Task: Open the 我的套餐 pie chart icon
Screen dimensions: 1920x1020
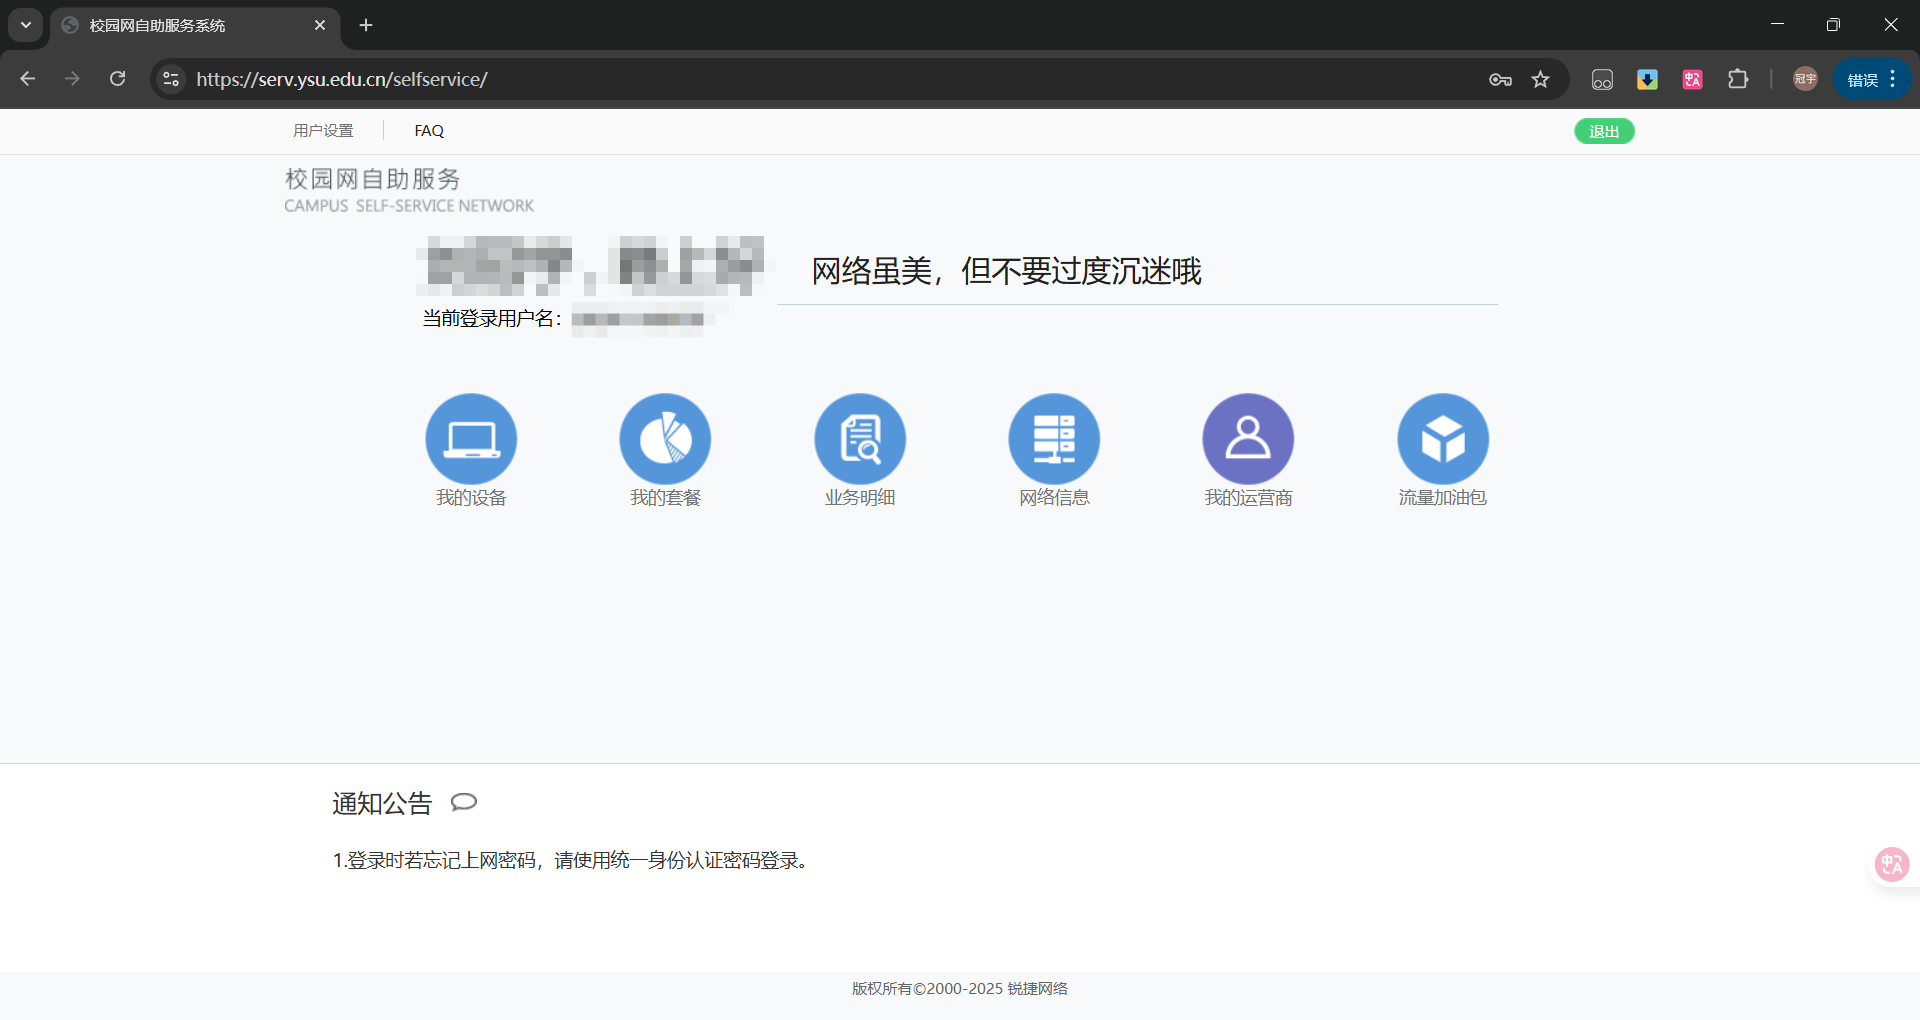Action: (665, 439)
